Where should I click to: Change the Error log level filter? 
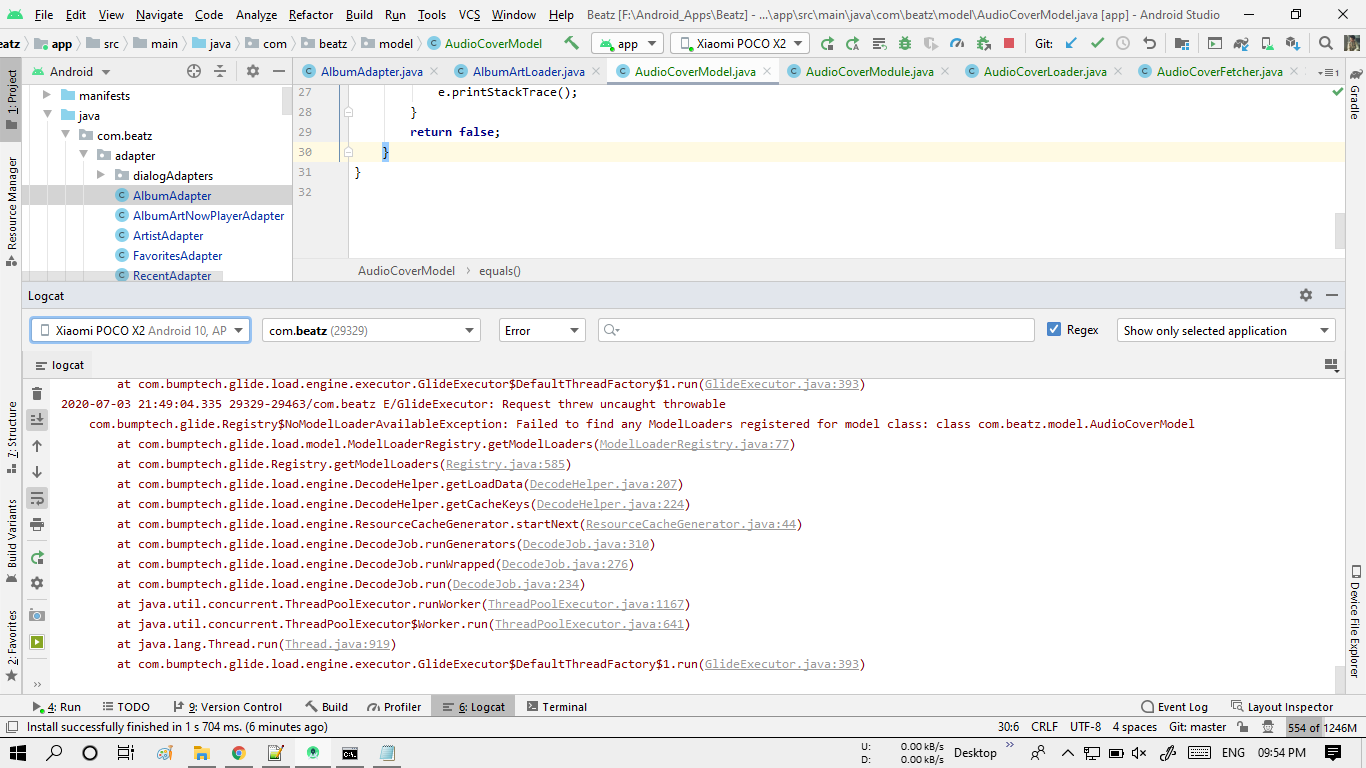[x=541, y=330]
